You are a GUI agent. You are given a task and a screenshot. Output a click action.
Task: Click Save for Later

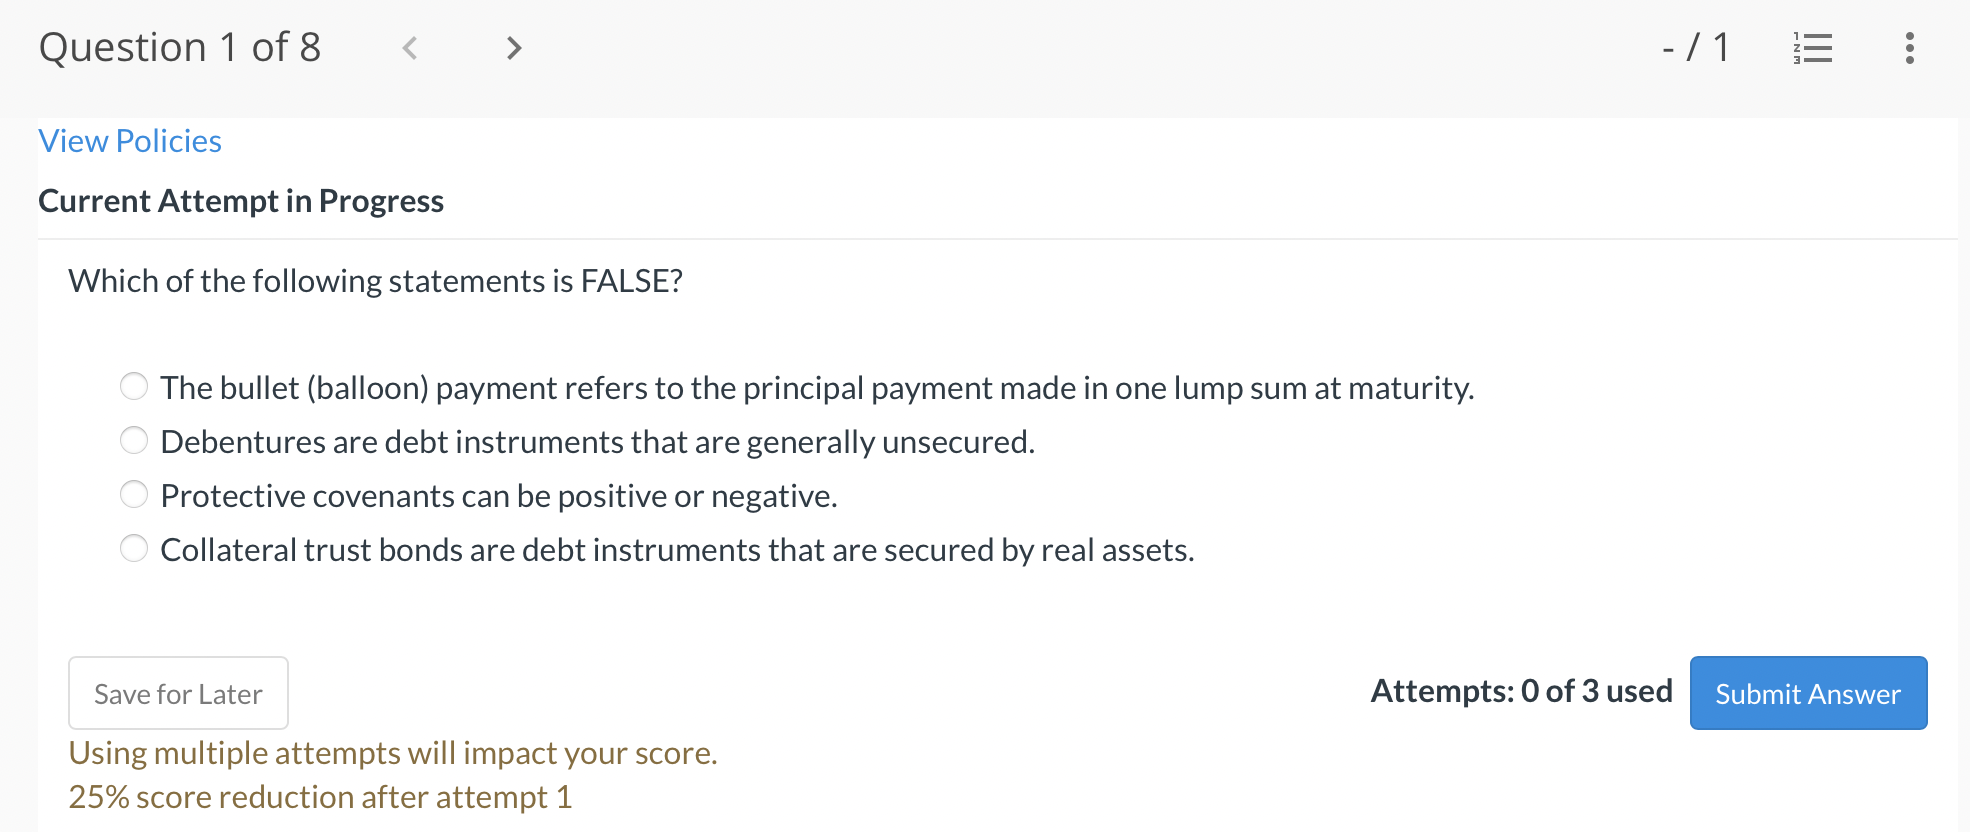pos(178,693)
